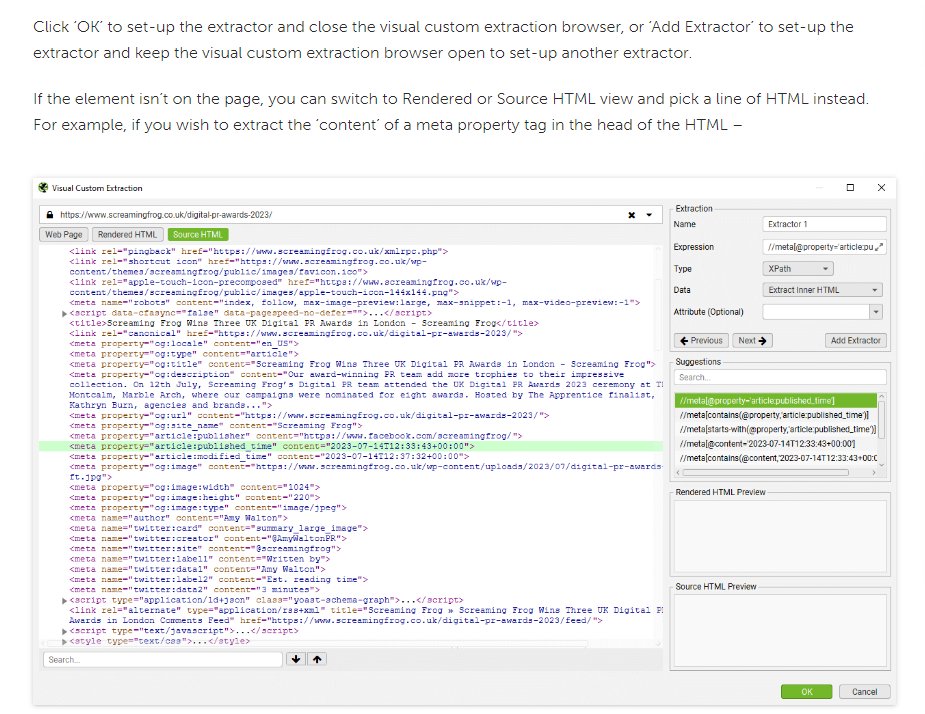Click the source search field at bottom
925x714 pixels.
point(163,660)
